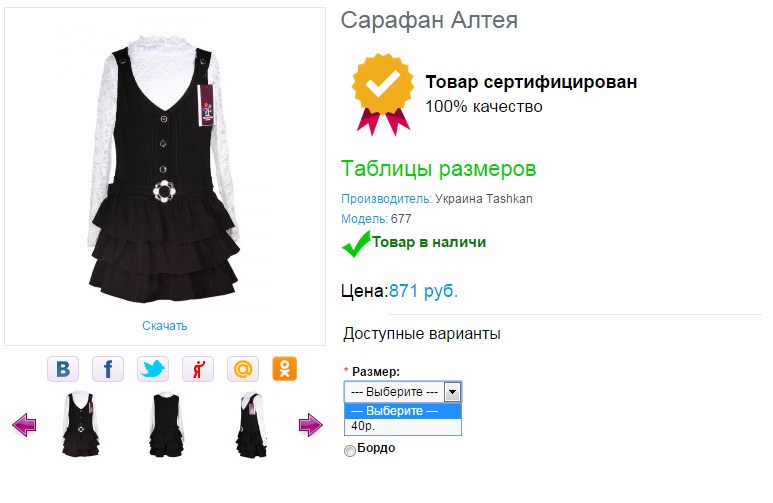The image size is (773, 503).
Task: Select the Бордо color radio button
Action: coord(350,451)
